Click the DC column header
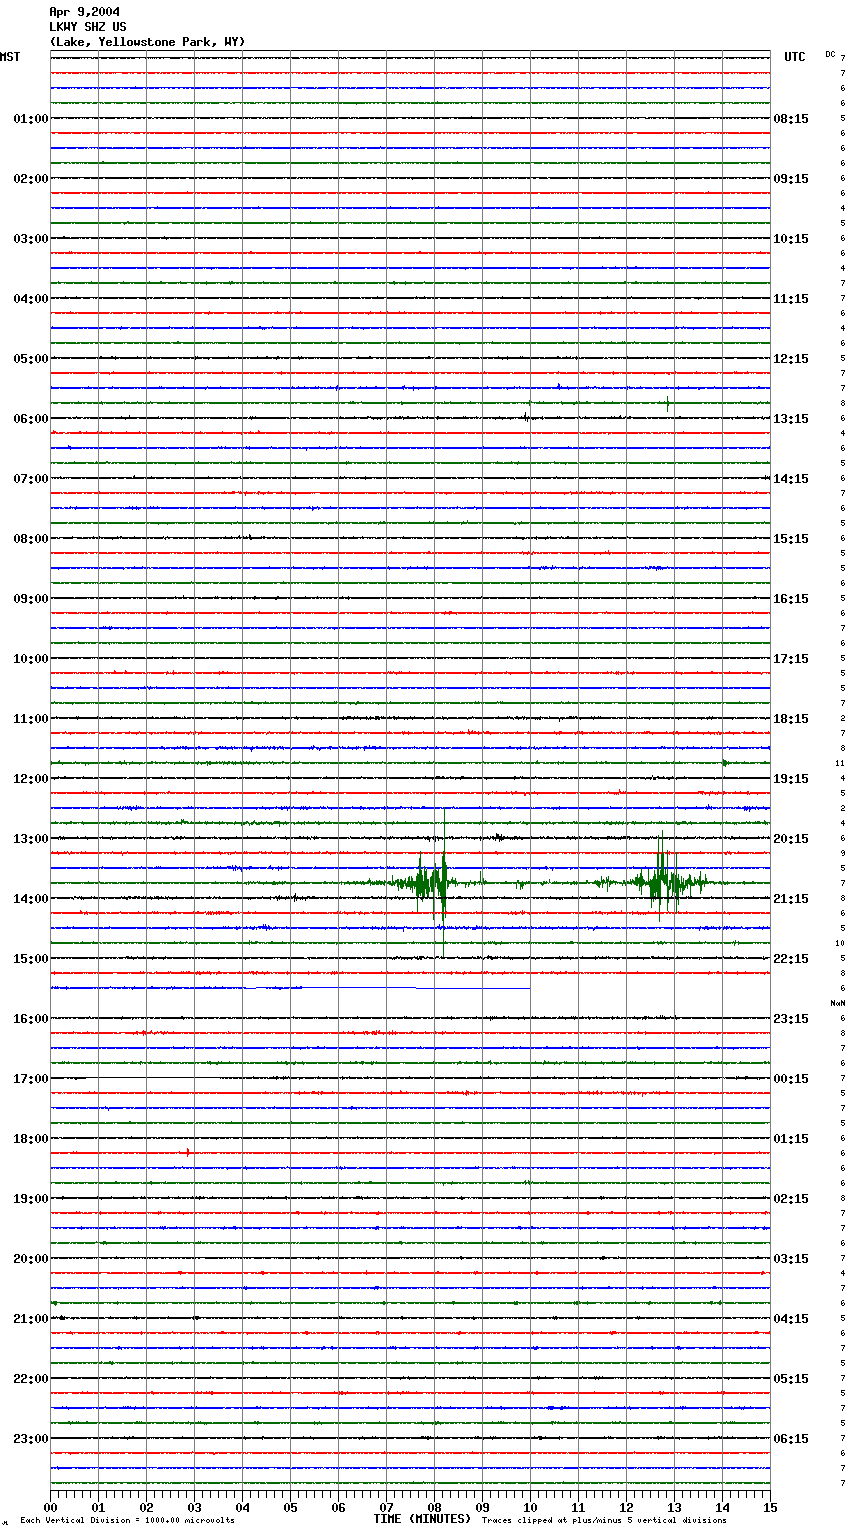 (x=830, y=54)
